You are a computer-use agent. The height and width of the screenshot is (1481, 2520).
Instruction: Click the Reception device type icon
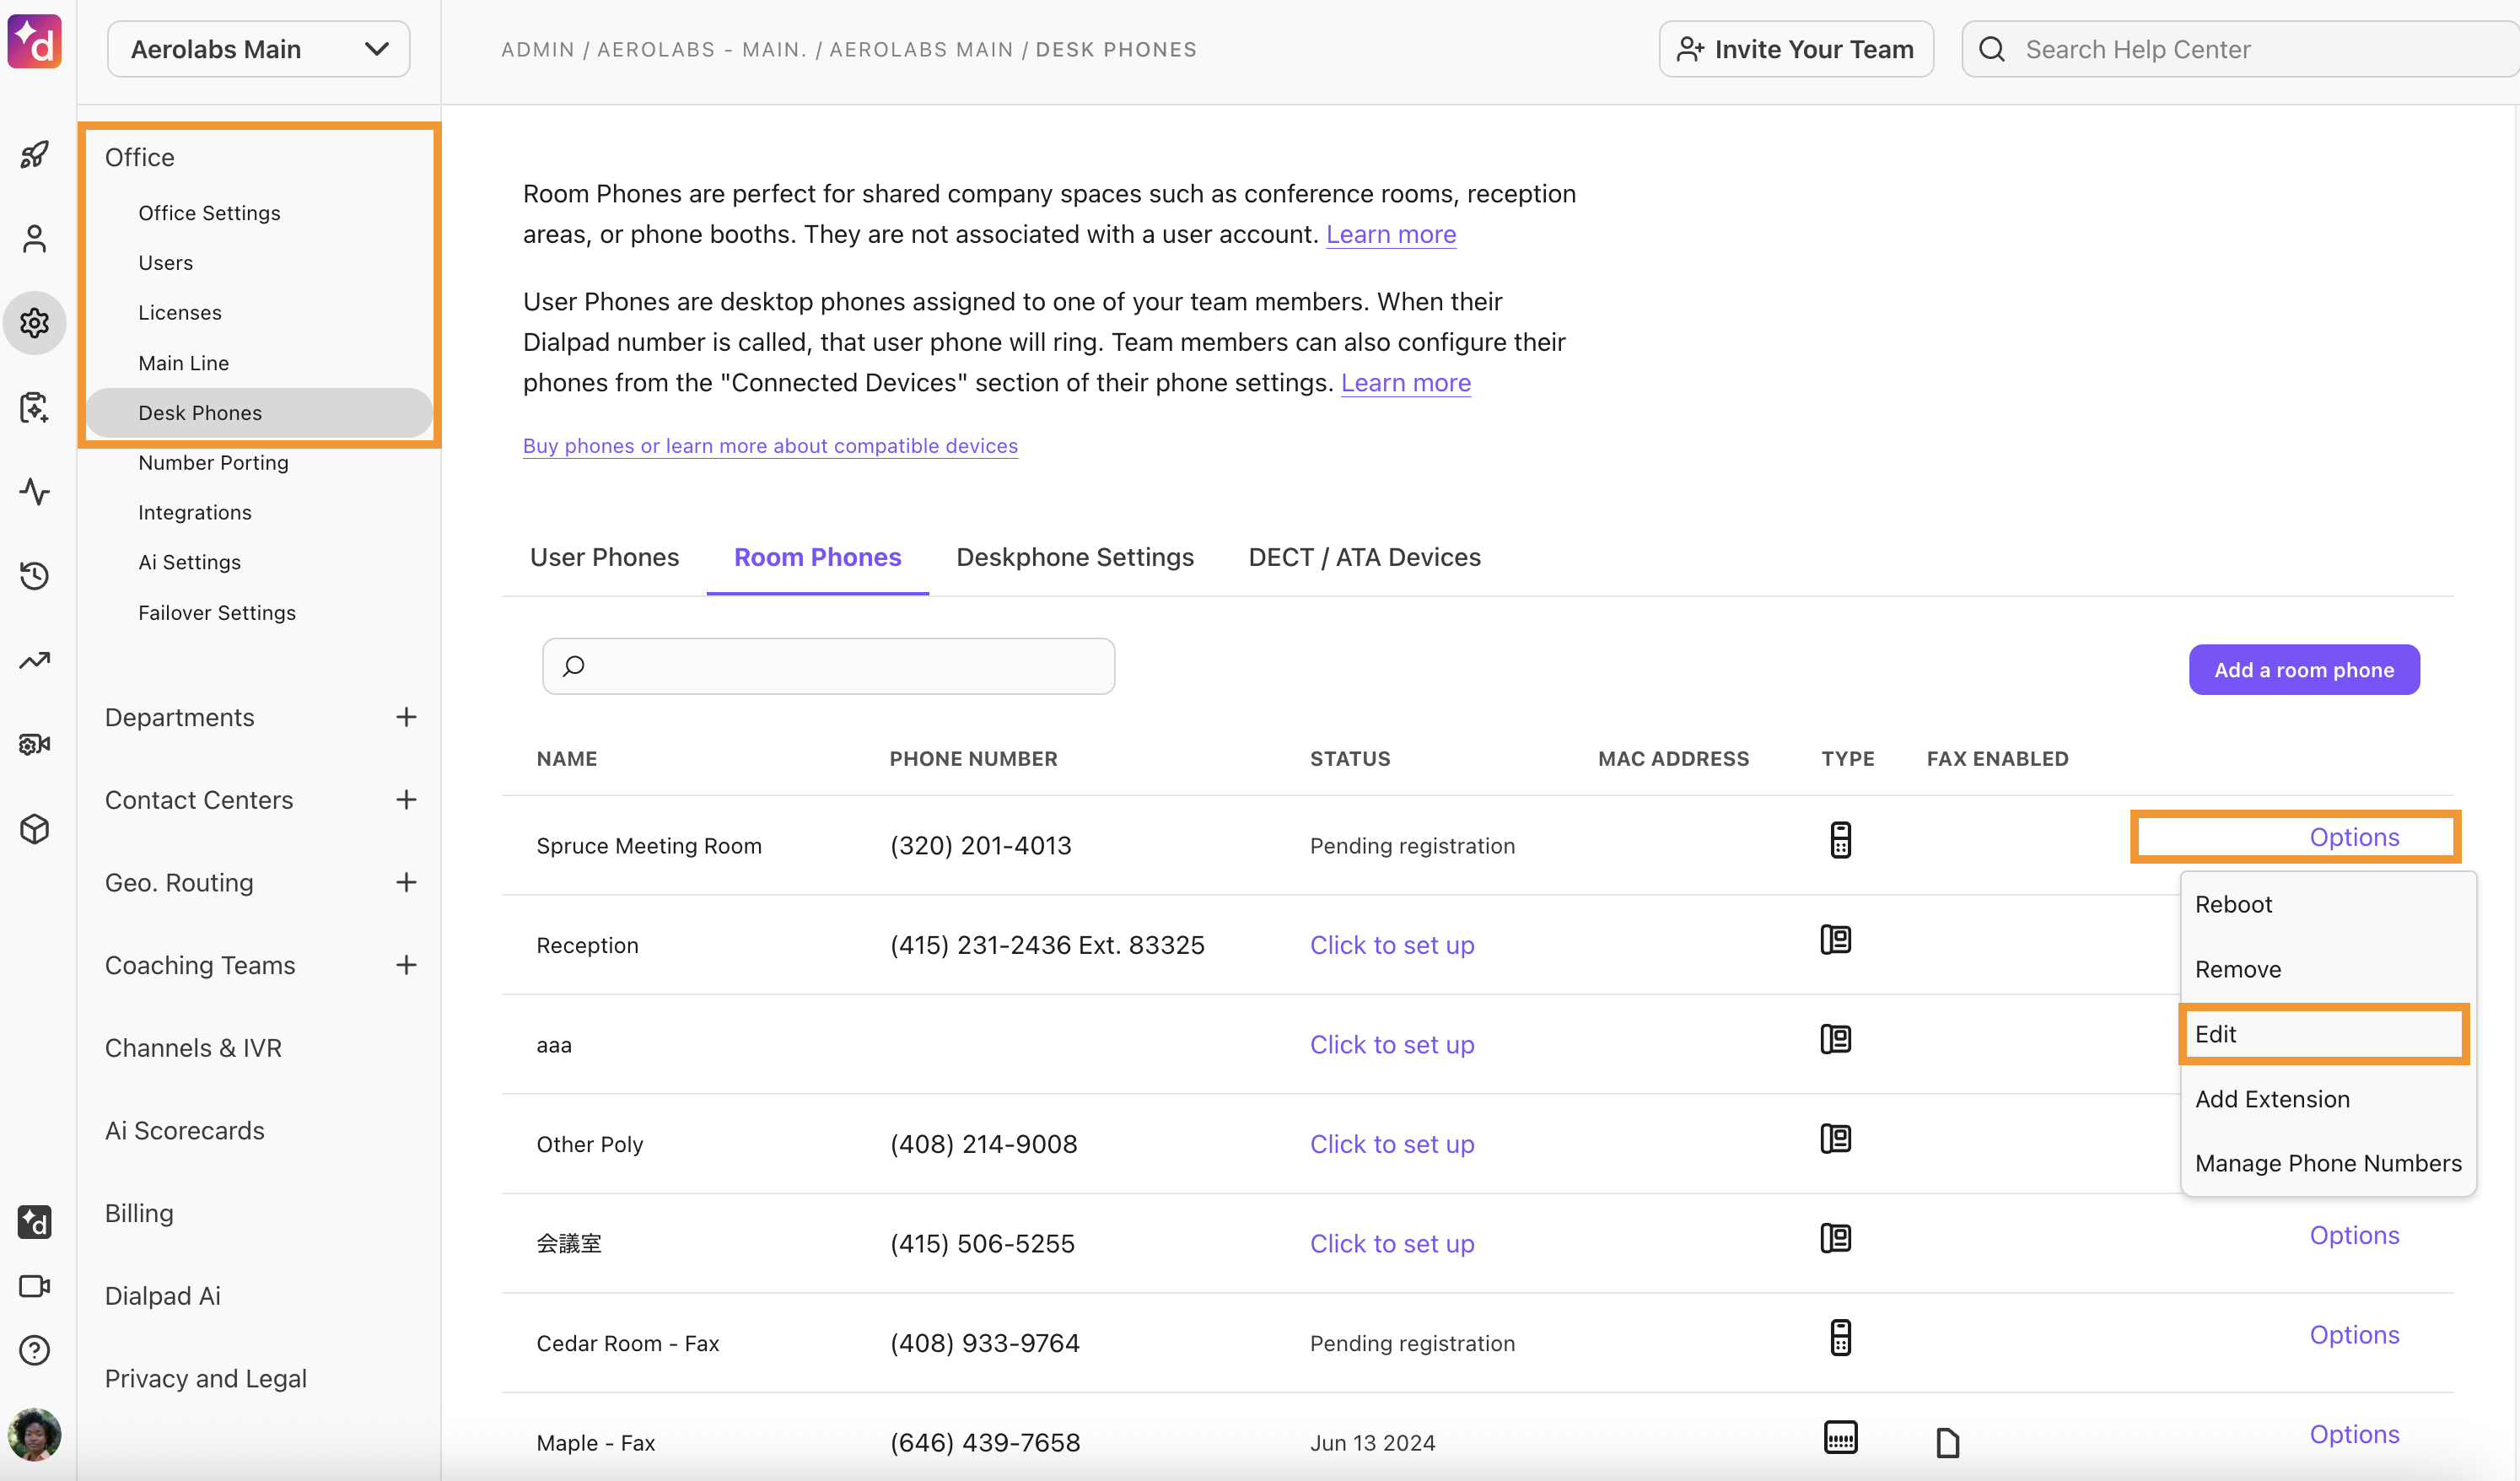[x=1836, y=940]
